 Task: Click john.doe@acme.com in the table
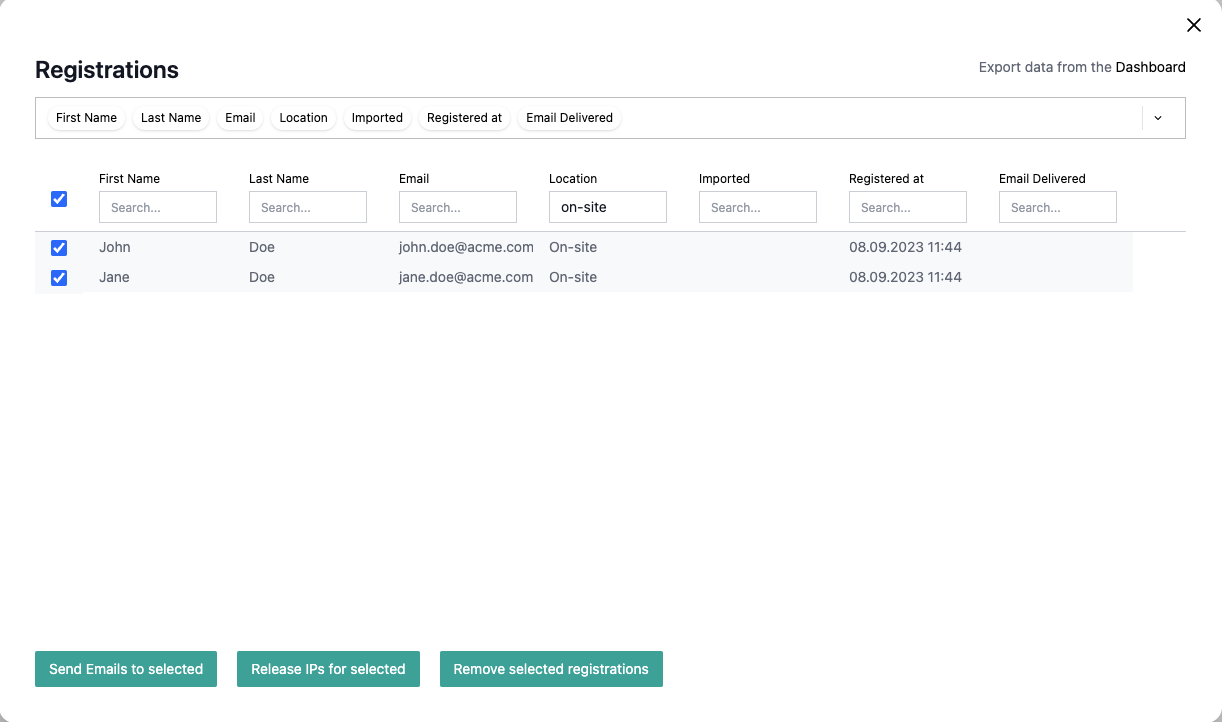click(467, 247)
